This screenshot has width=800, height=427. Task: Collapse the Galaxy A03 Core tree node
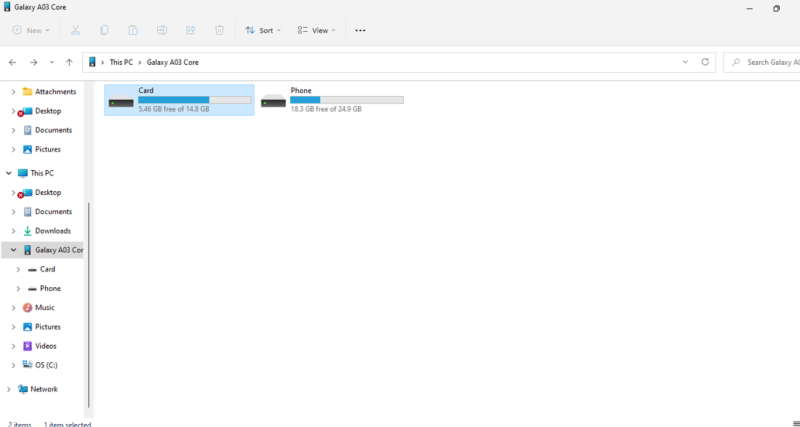[x=14, y=250]
